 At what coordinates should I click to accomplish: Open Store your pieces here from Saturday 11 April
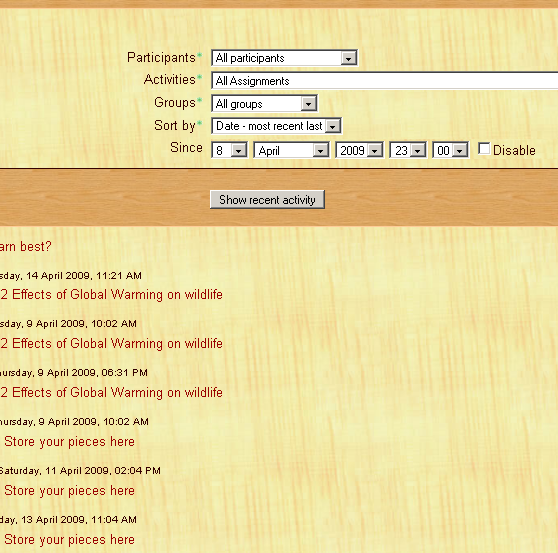[69, 491]
